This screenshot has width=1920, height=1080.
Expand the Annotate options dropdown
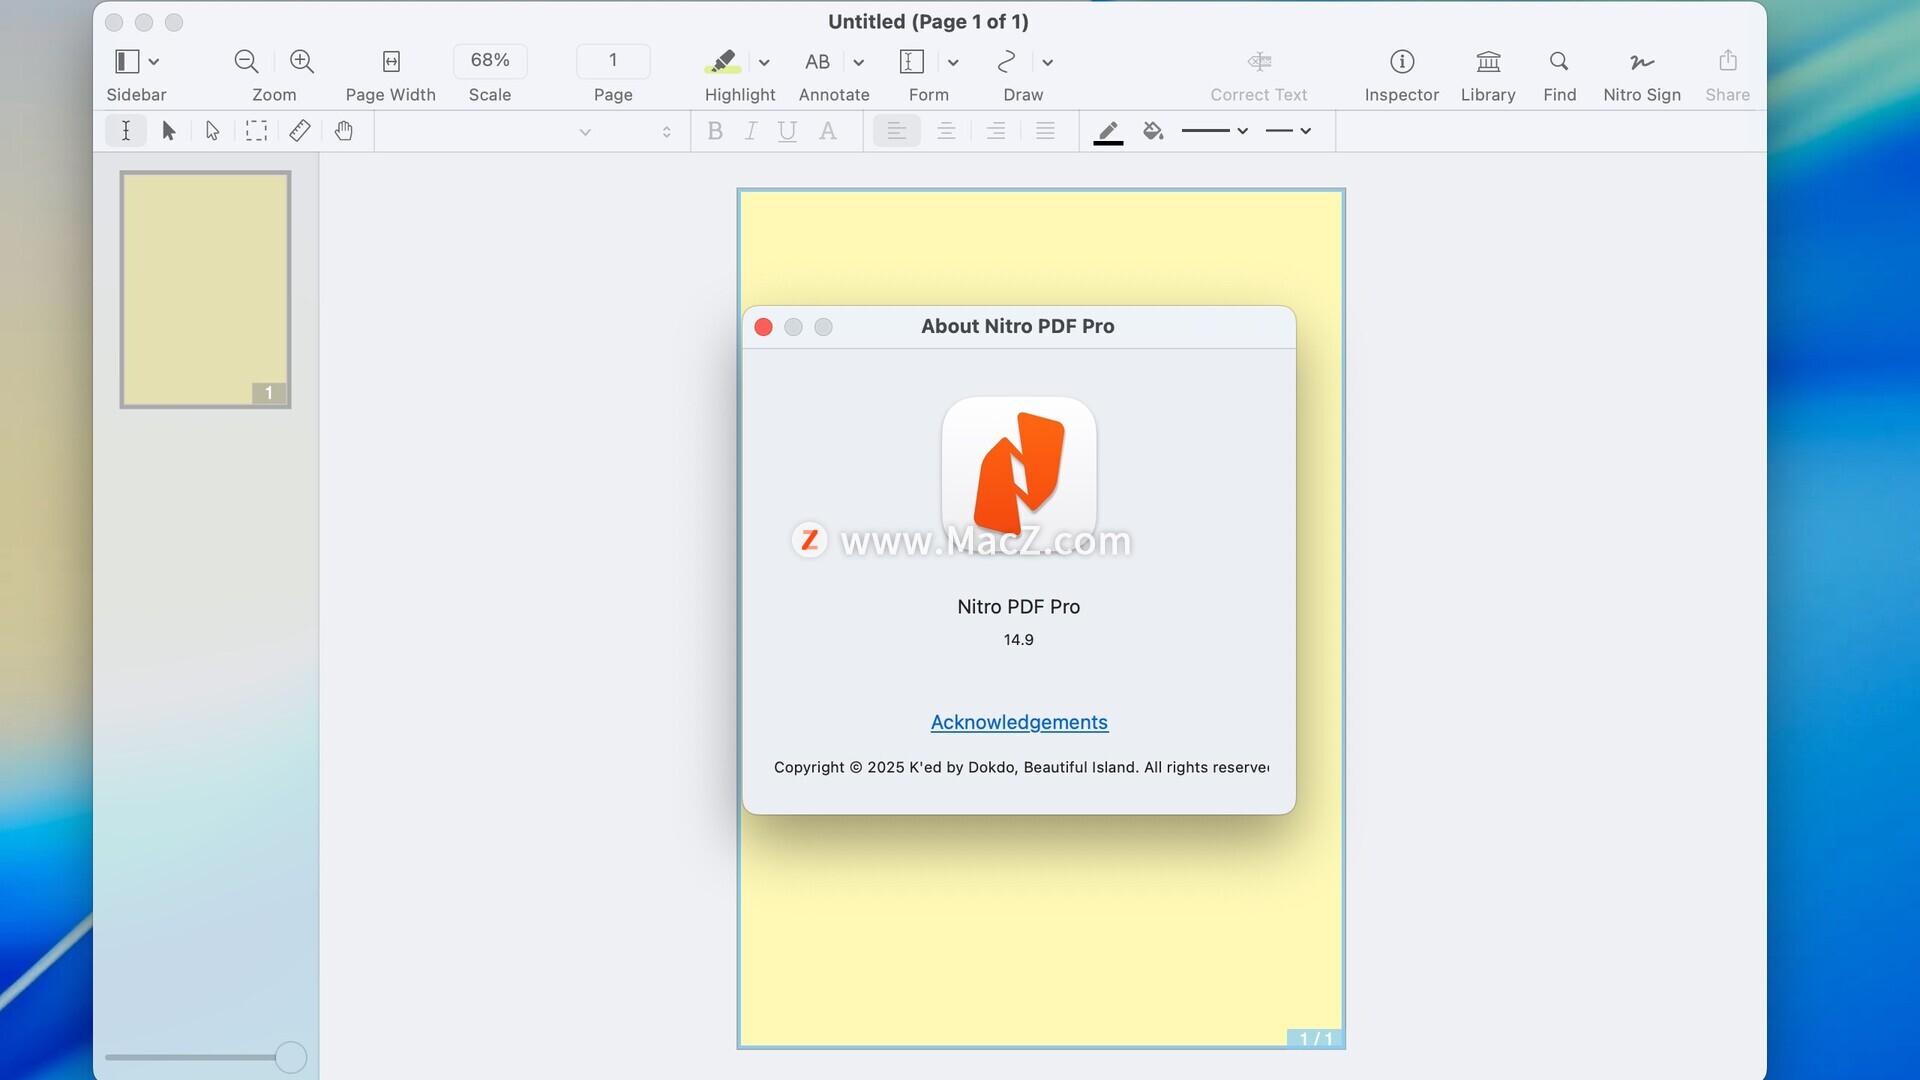[858, 62]
